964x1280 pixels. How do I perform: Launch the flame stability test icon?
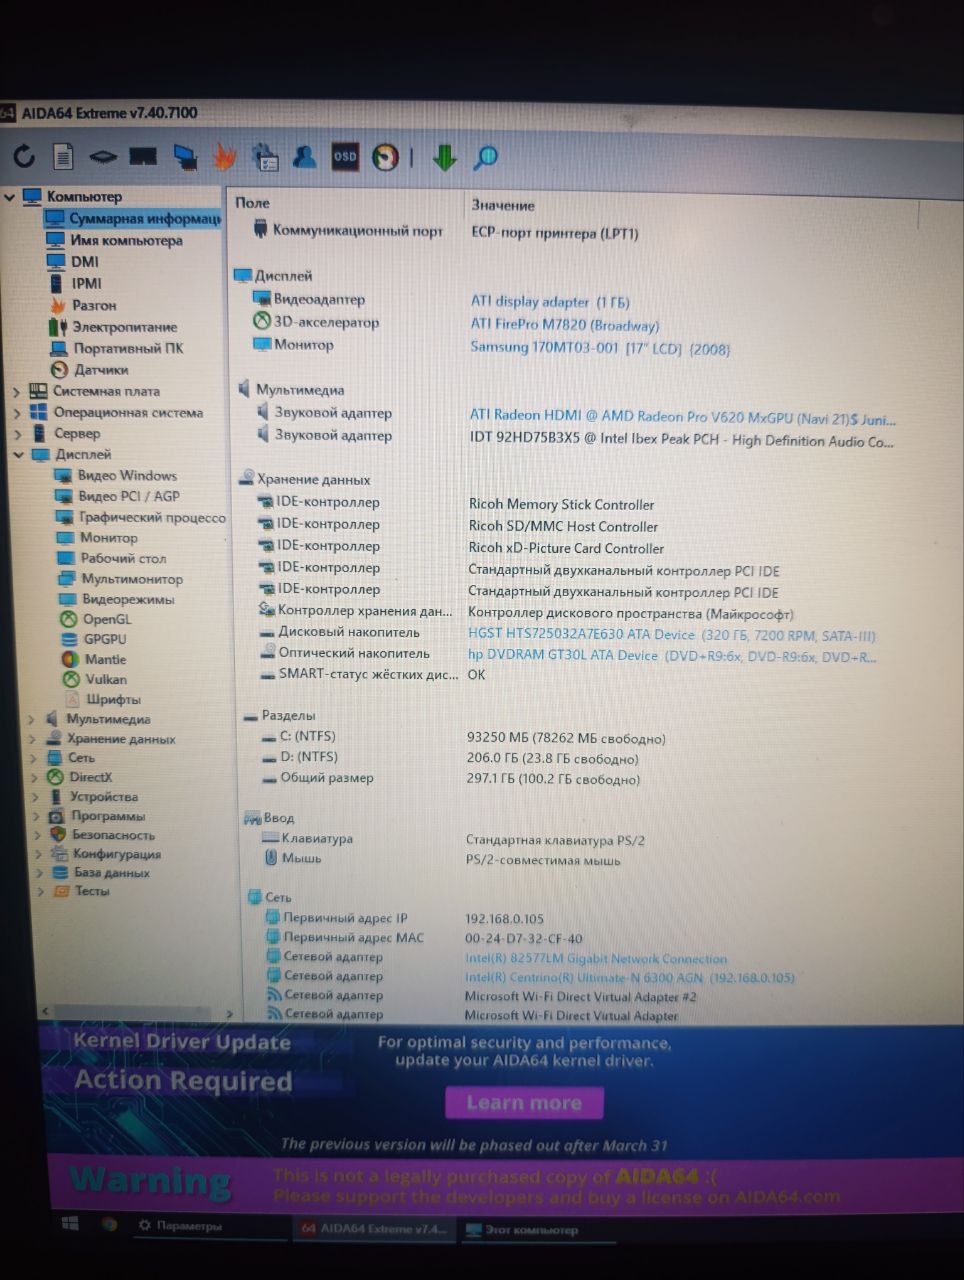(225, 156)
